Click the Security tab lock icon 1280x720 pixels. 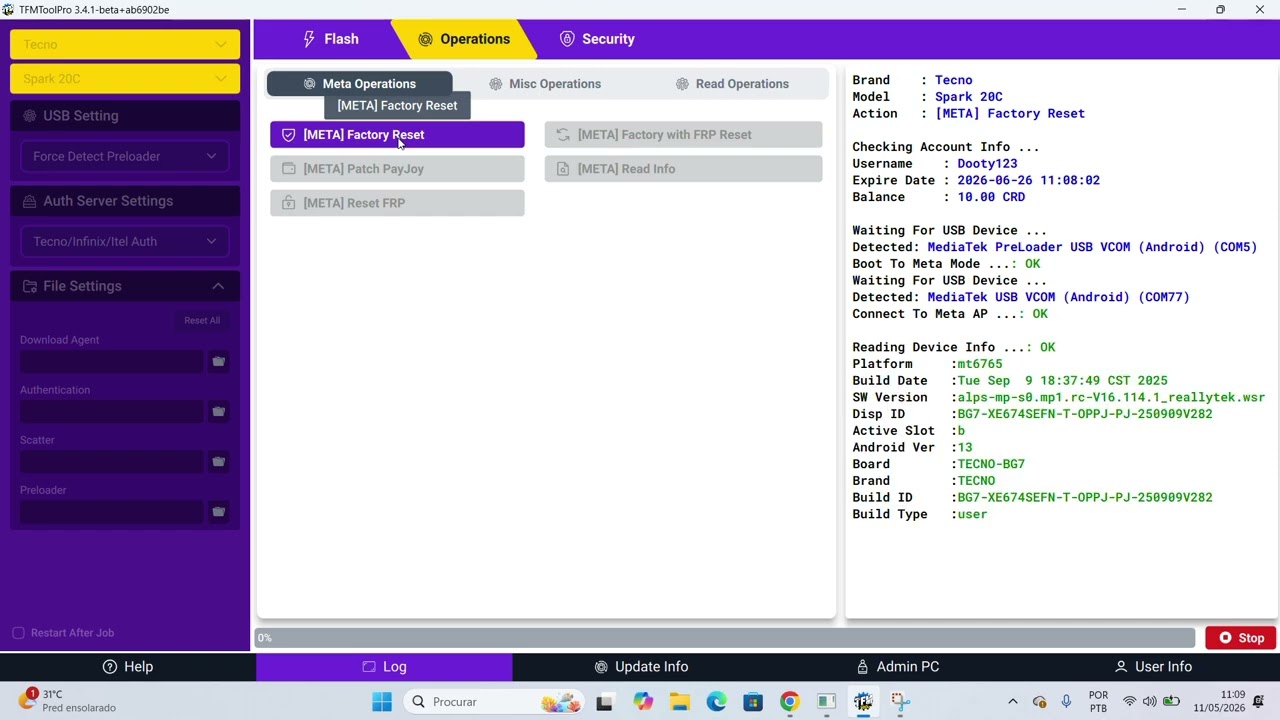567,39
